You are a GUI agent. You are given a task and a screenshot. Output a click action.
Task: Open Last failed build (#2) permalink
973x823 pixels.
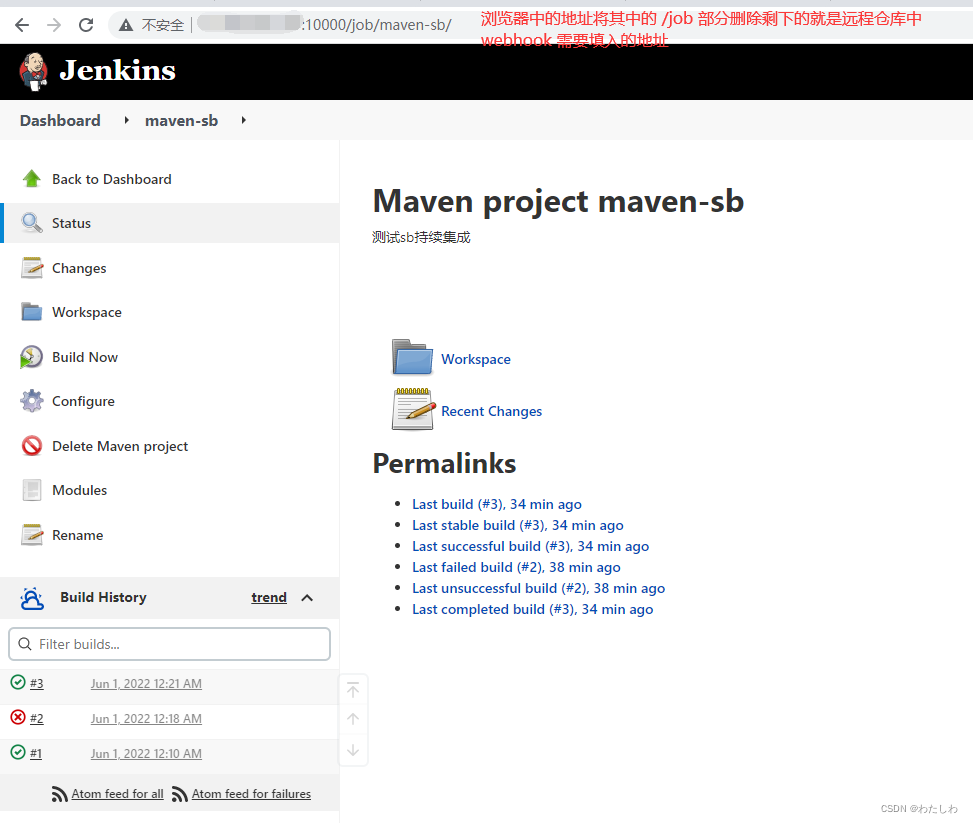tap(516, 567)
